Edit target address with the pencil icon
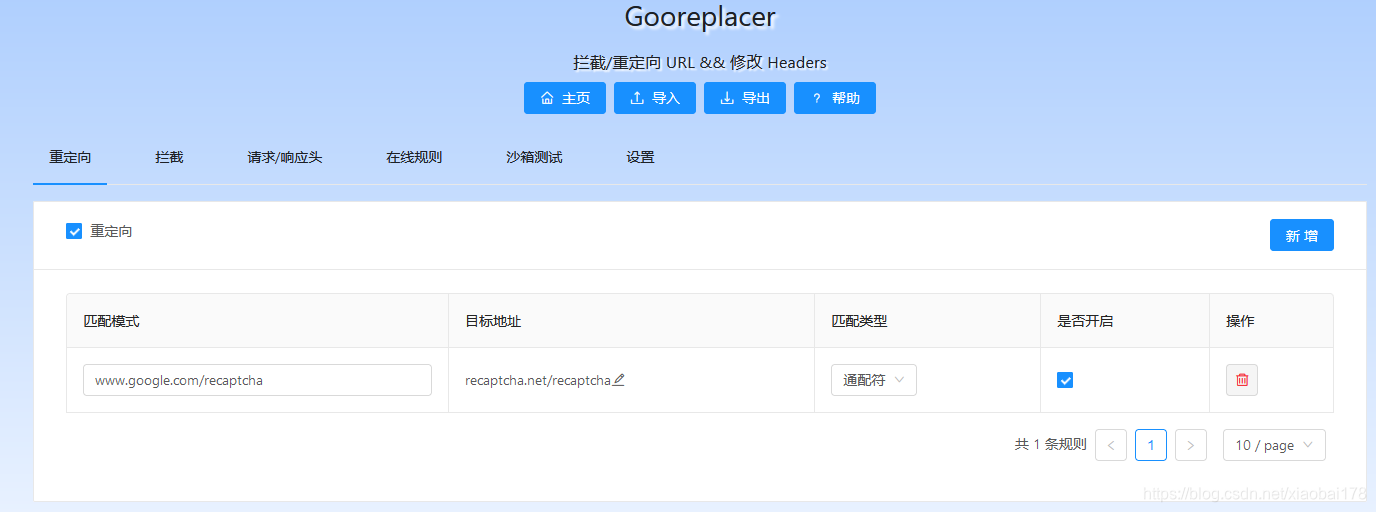1376x512 pixels. coord(619,379)
